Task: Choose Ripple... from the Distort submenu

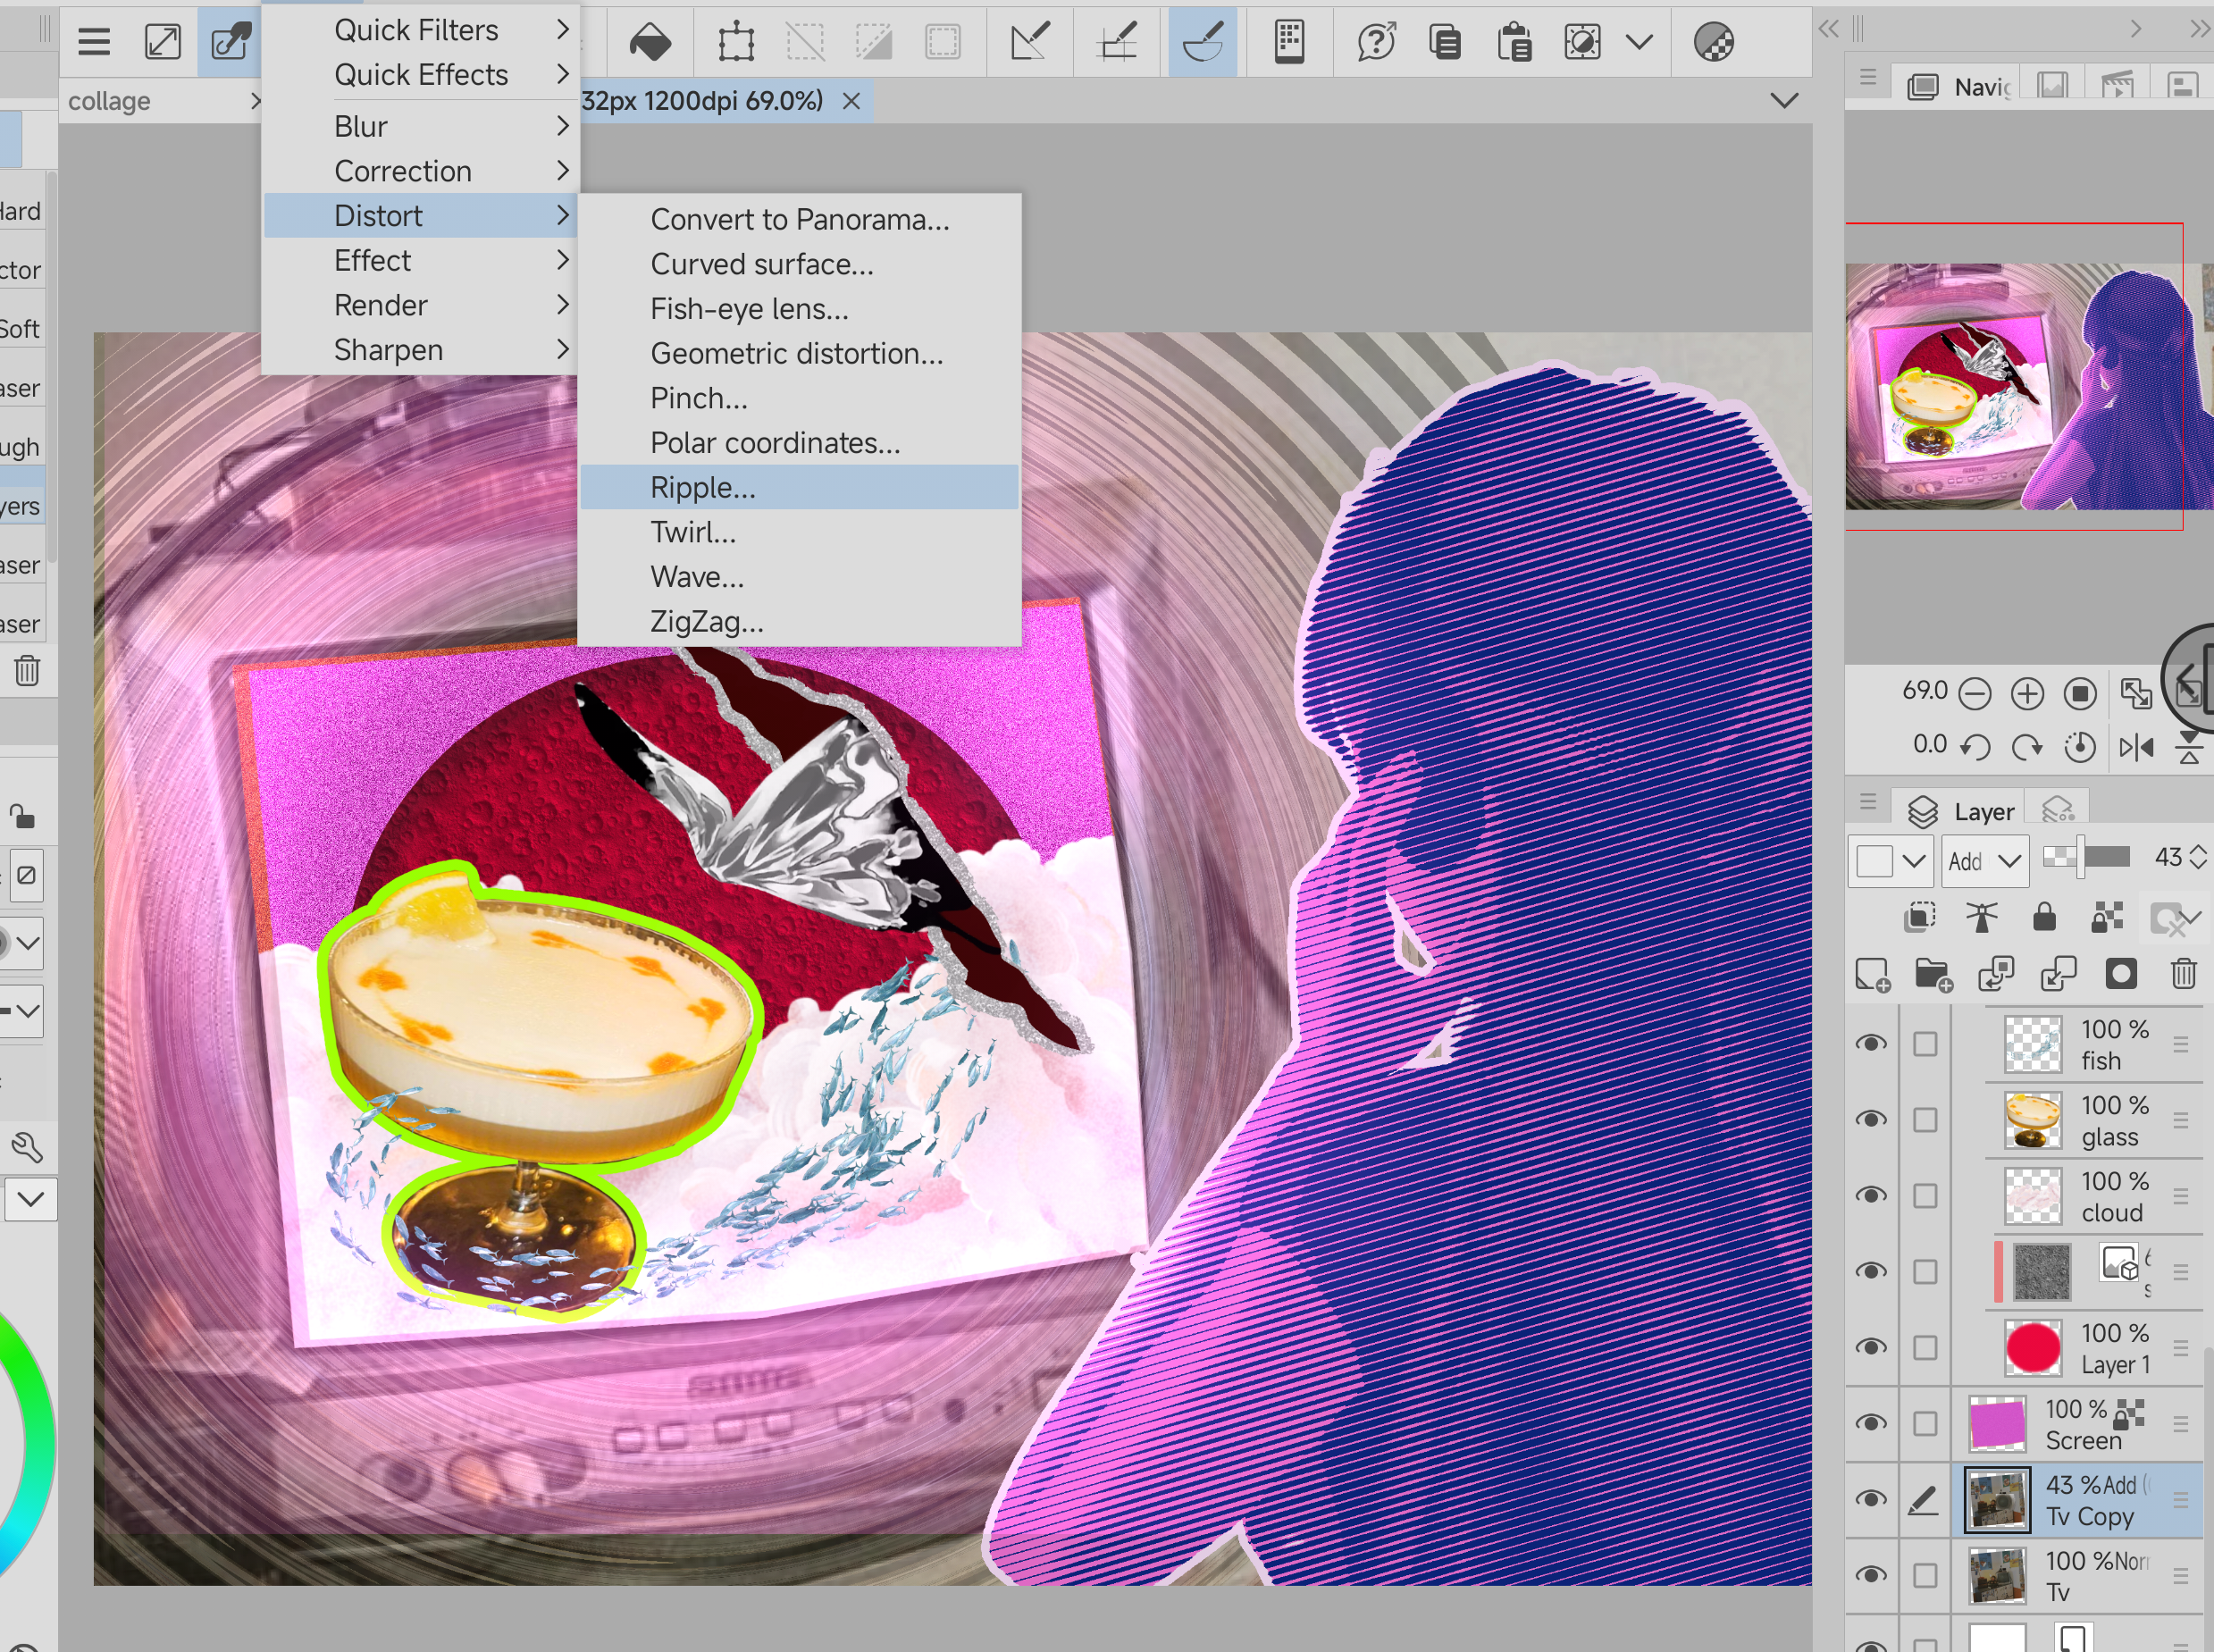Action: point(703,487)
